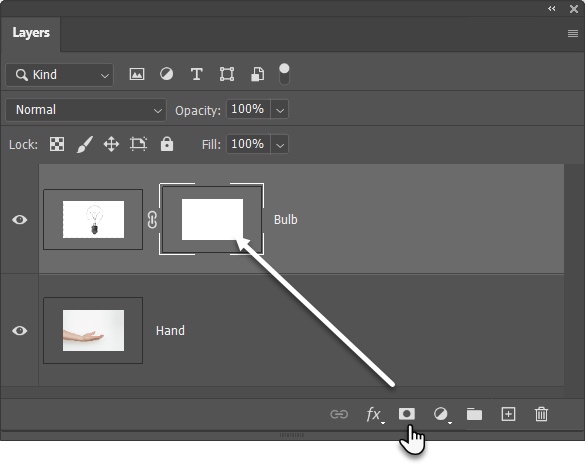Click the Add layer mask icon
This screenshot has width=585, height=470.
(x=407, y=414)
